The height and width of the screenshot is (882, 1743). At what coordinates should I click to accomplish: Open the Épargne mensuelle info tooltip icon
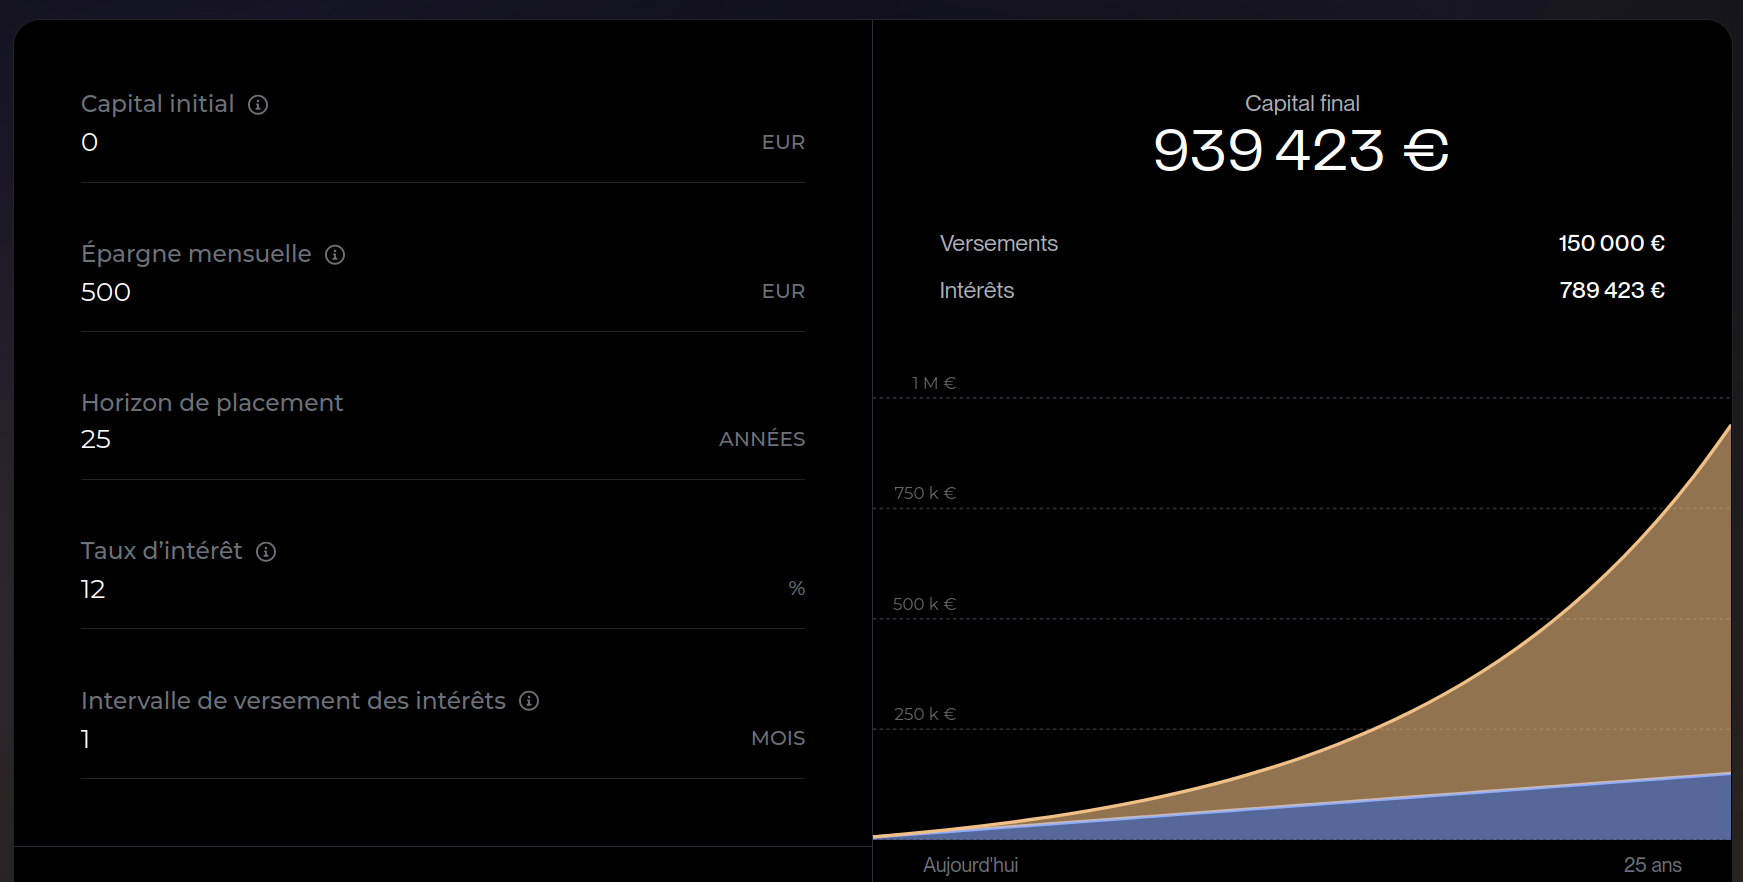tap(335, 255)
